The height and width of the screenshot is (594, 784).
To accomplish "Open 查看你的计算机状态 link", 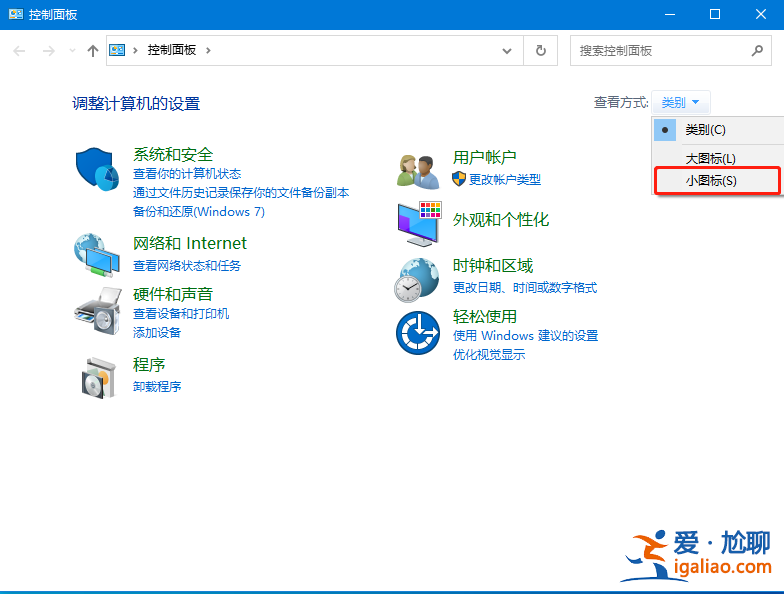I will pyautogui.click(x=187, y=174).
